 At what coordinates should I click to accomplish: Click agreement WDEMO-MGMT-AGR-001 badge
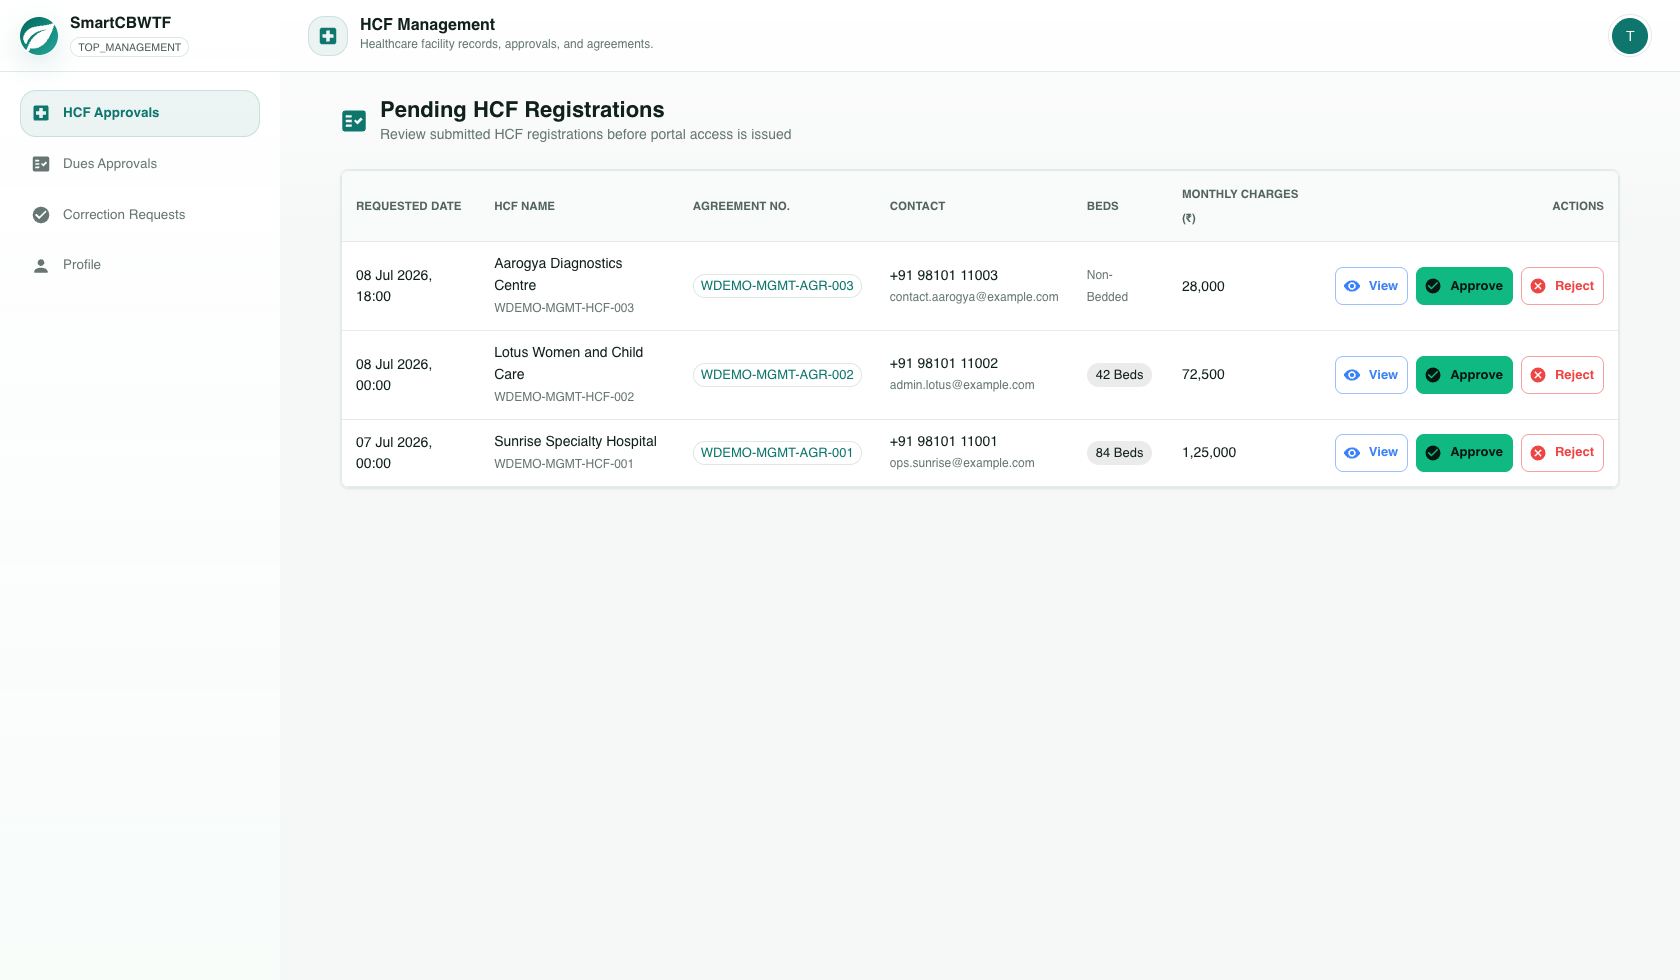777,453
